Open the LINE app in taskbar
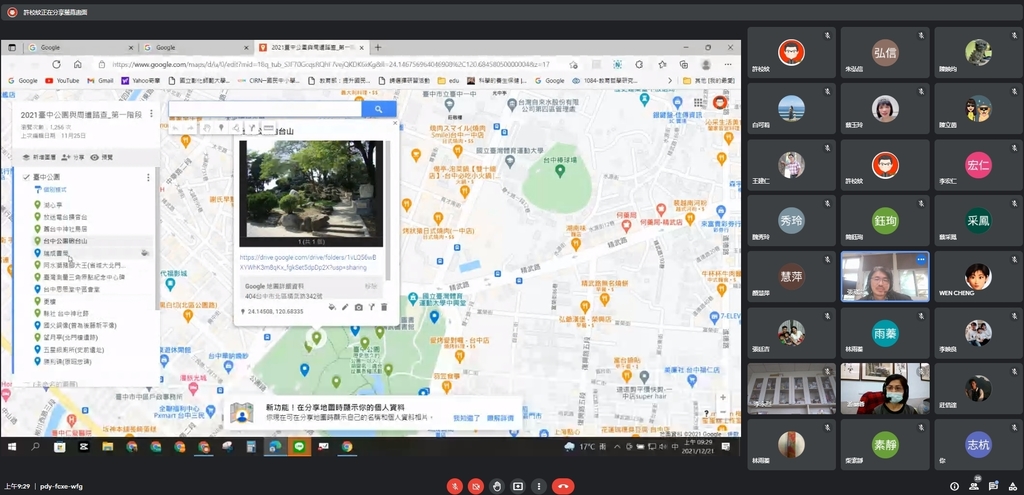Viewport: 1024px width, 495px height. point(300,447)
